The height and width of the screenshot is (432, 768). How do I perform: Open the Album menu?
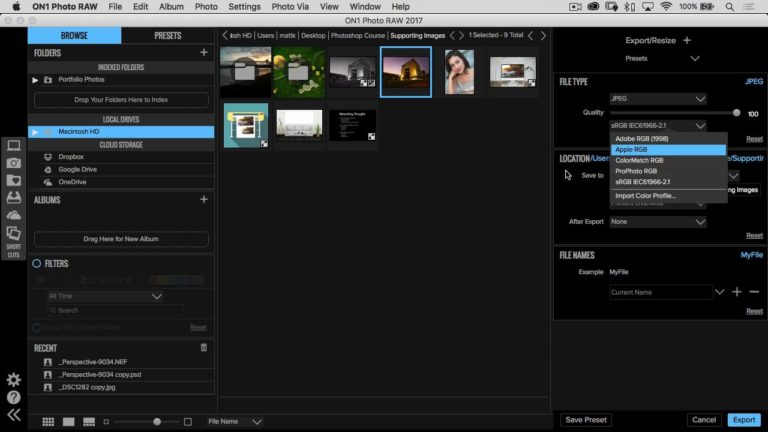[x=171, y=7]
